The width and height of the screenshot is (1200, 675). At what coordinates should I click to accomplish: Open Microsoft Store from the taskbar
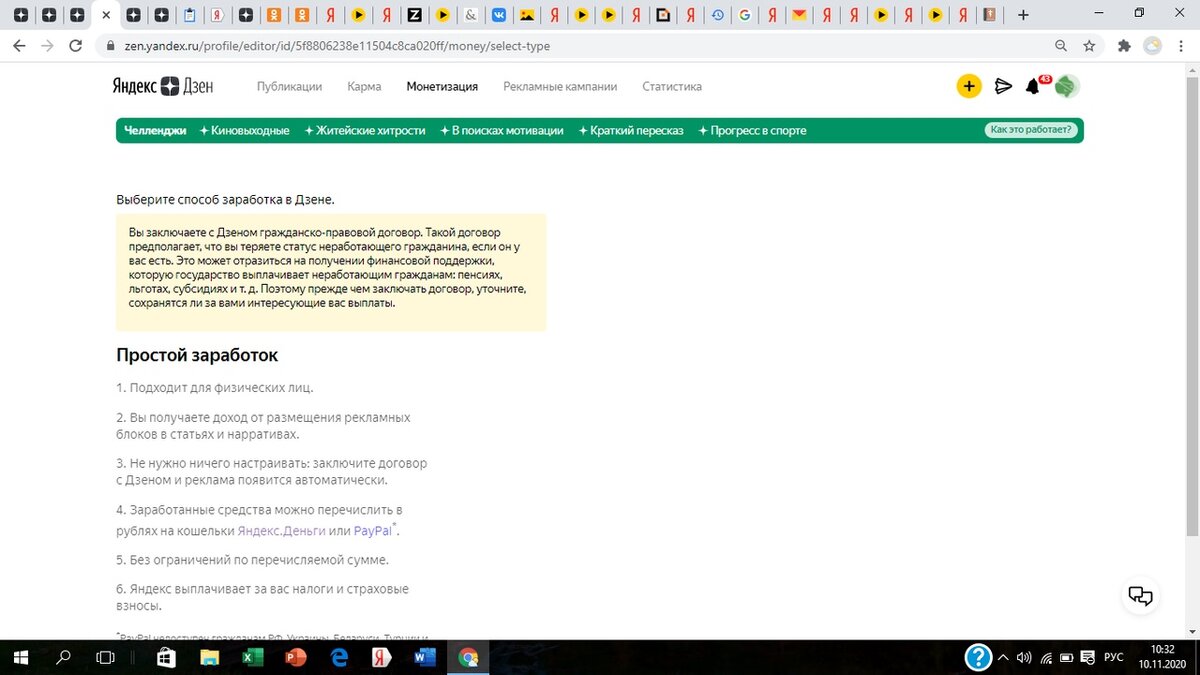[x=167, y=657]
